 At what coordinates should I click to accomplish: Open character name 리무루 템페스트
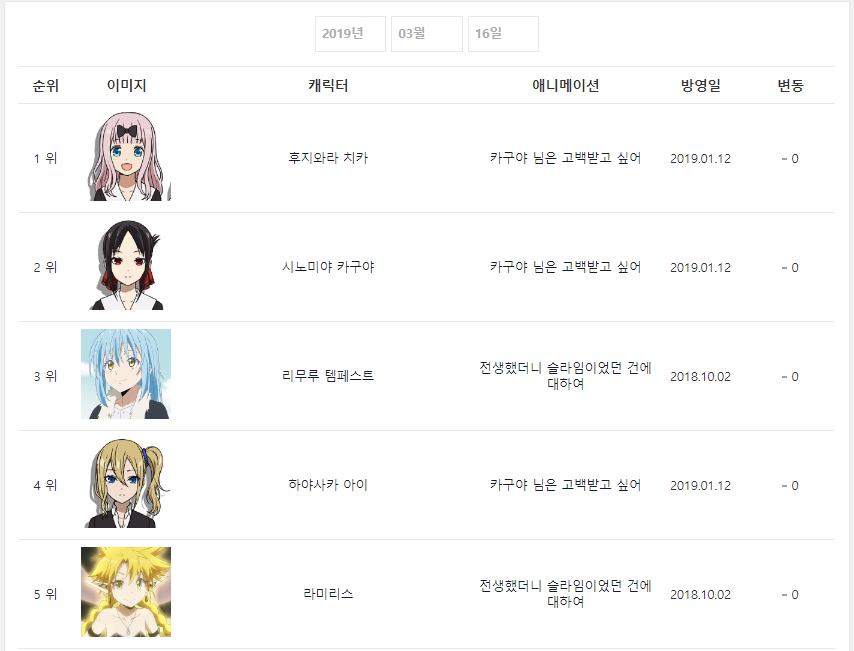coord(328,376)
